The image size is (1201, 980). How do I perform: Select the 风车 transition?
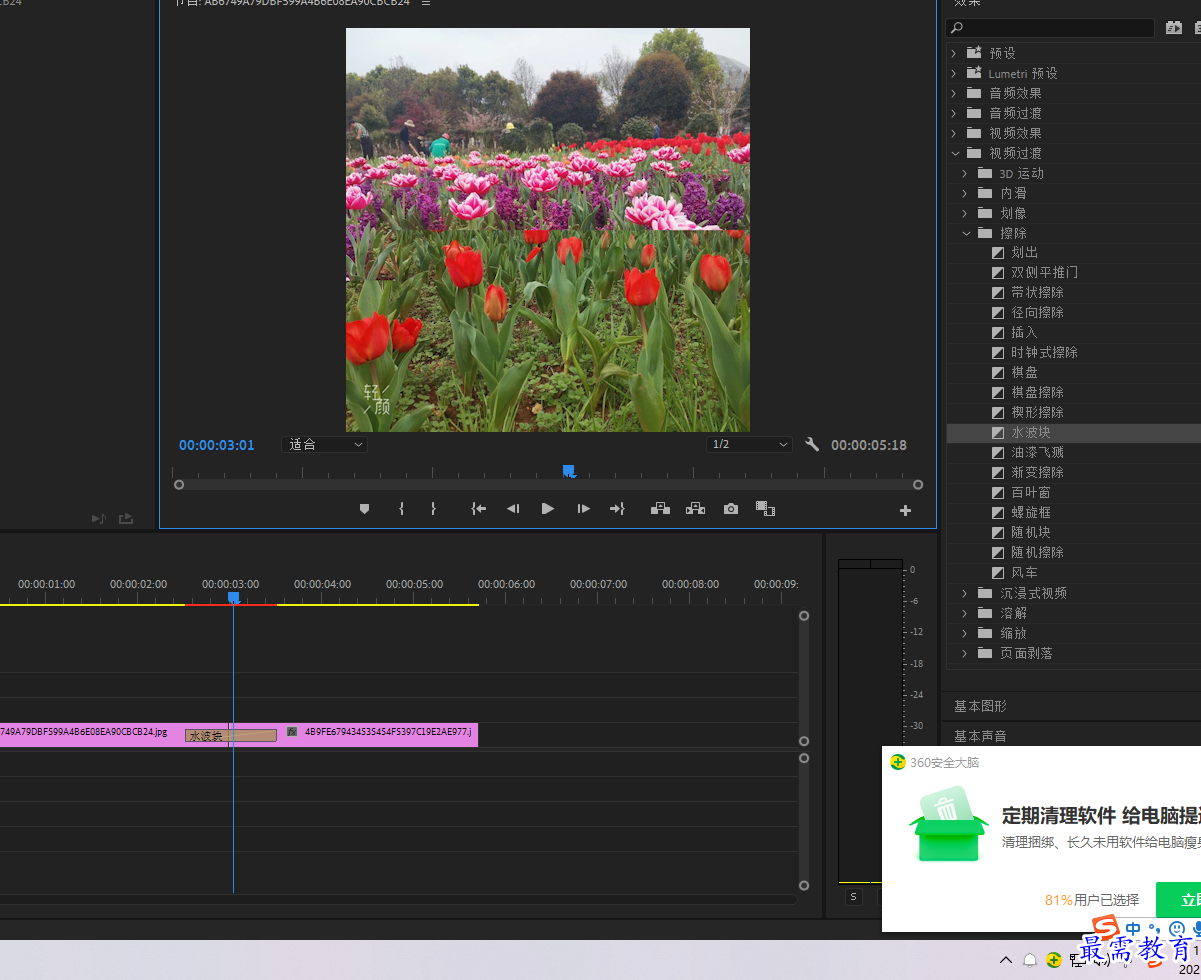[1024, 573]
